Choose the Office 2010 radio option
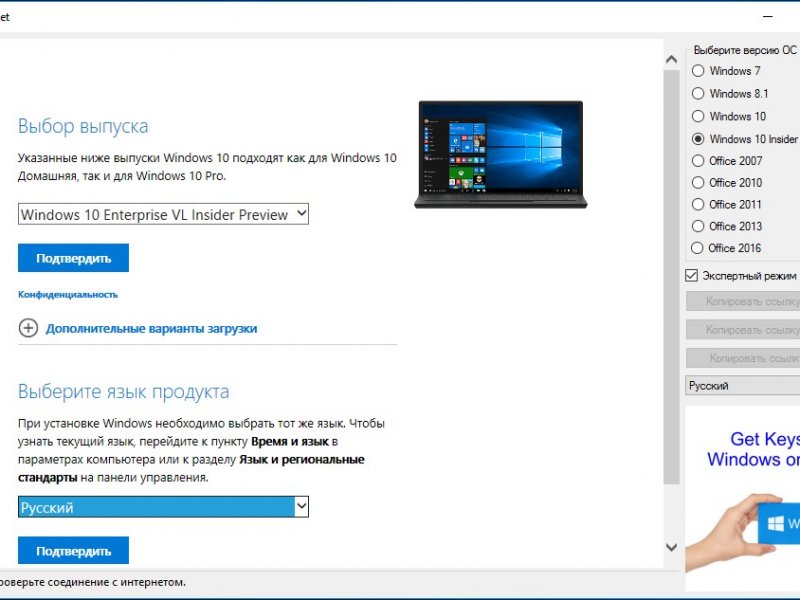 [x=697, y=183]
